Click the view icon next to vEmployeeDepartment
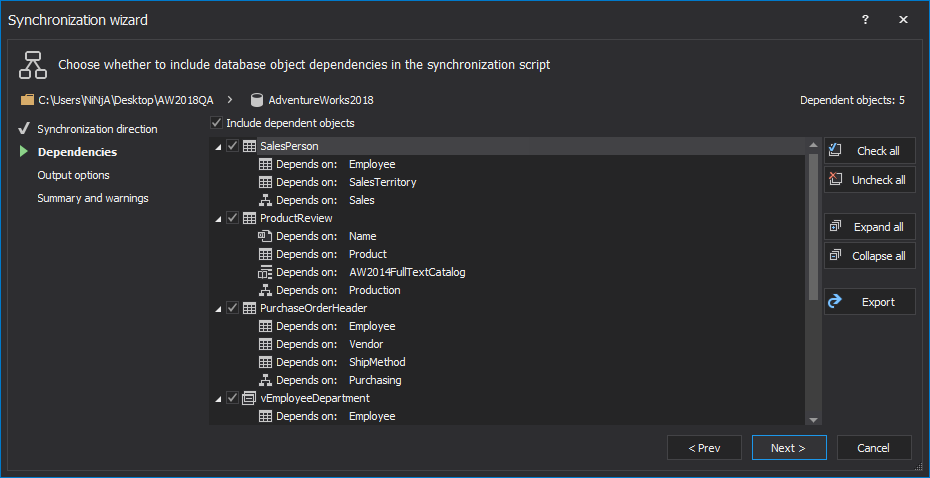 249,398
